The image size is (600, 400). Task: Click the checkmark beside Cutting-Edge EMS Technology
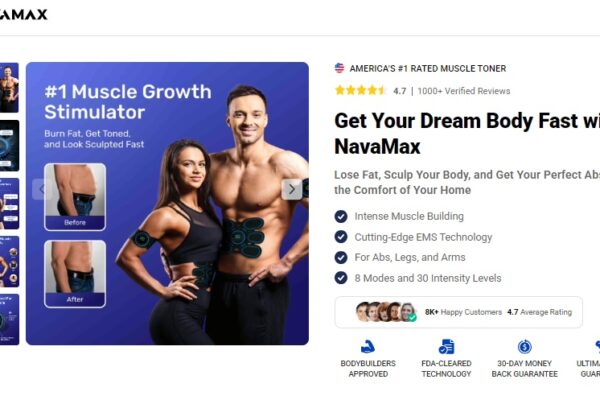[x=341, y=237]
